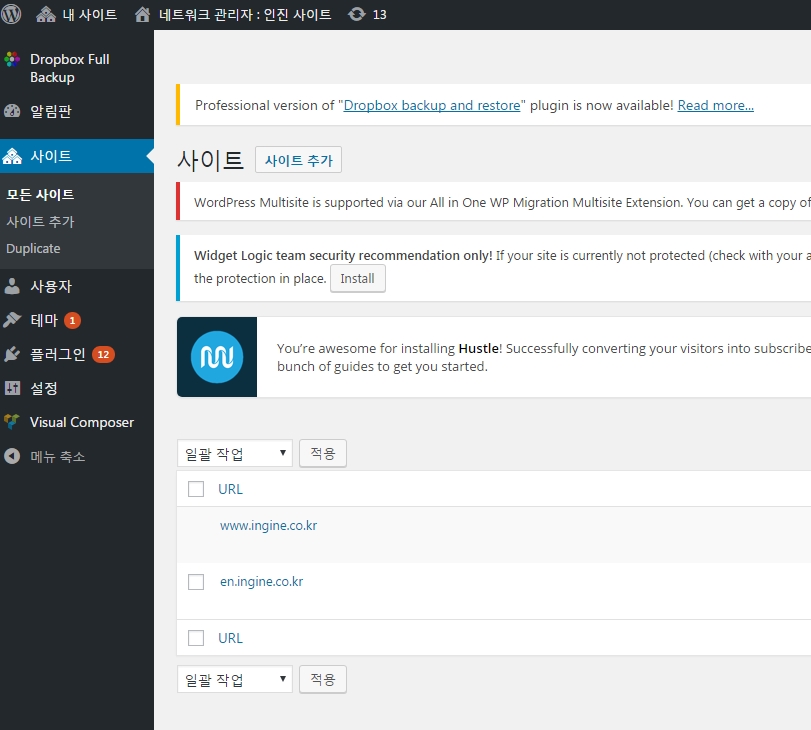Open the top 일괄 작업 bulk action dropdown

click(235, 453)
